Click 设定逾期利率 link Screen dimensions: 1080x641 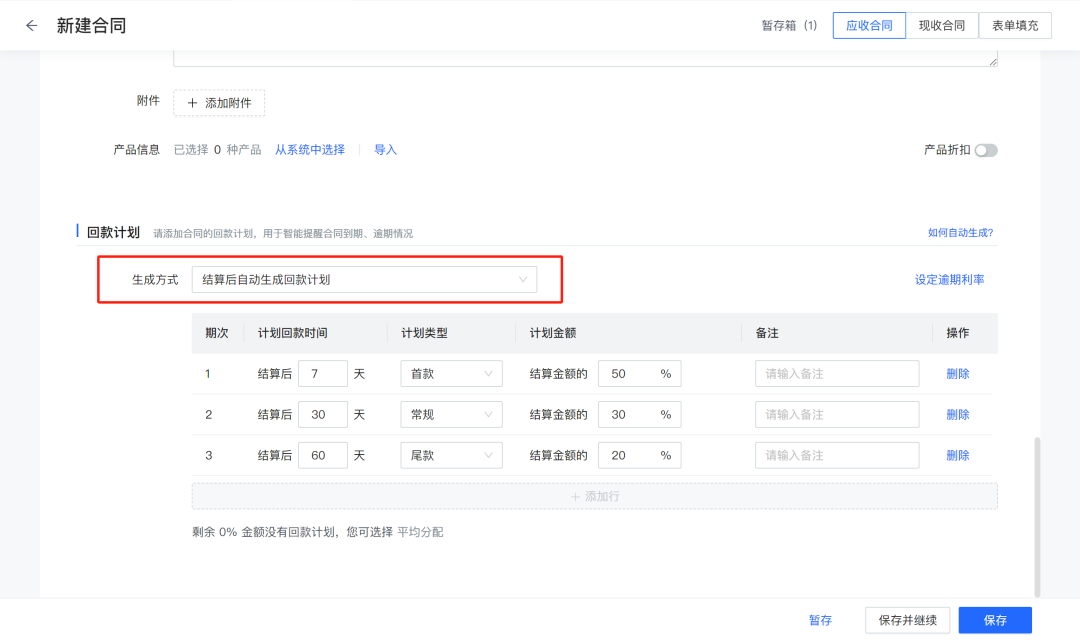pyautogui.click(x=947, y=280)
